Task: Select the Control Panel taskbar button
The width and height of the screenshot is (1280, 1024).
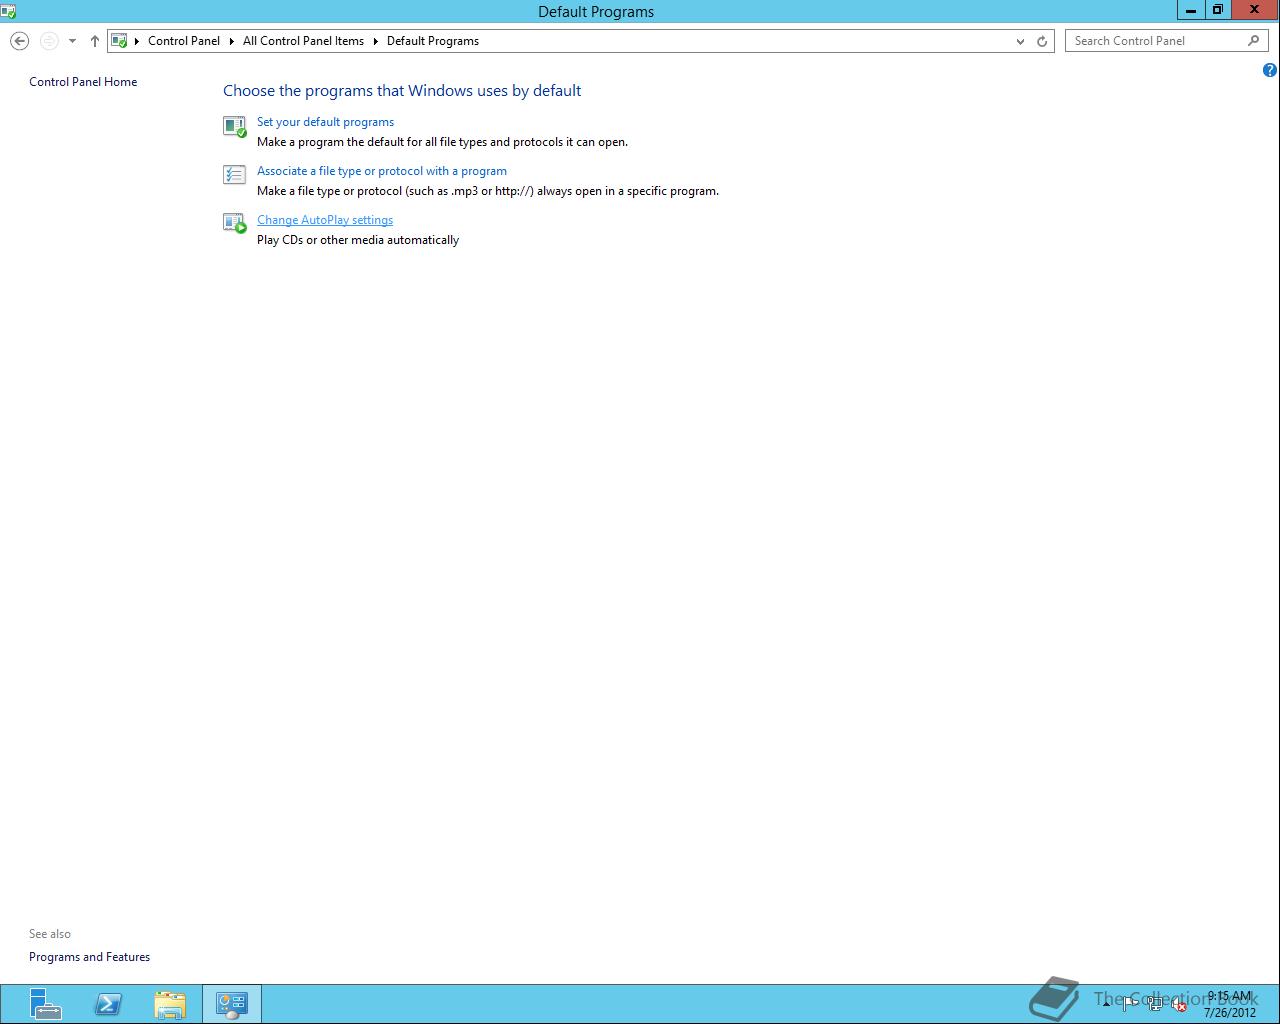Action: [x=232, y=1004]
